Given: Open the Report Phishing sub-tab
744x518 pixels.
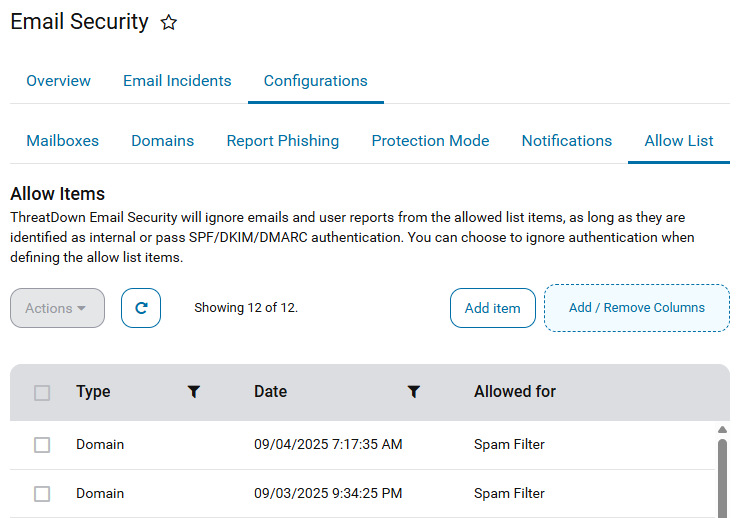Looking at the screenshot, I should (x=283, y=140).
